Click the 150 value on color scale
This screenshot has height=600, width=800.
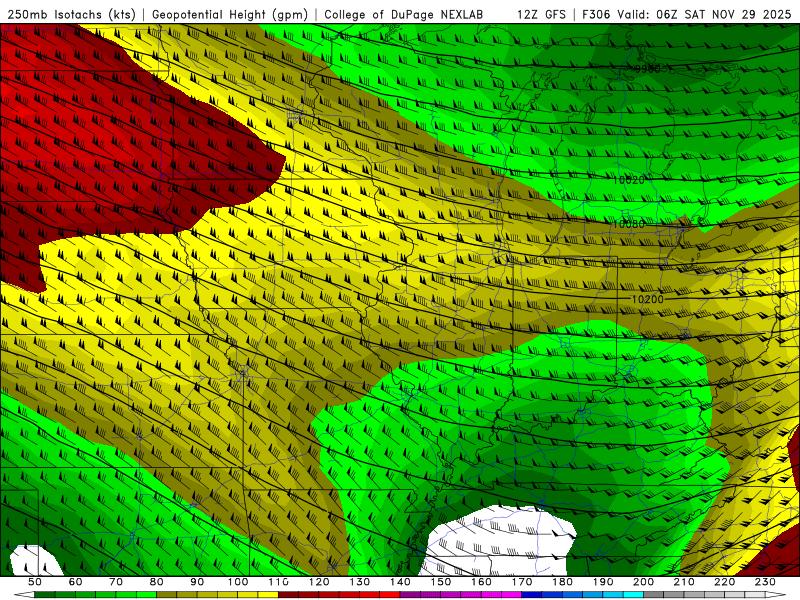[440, 582]
